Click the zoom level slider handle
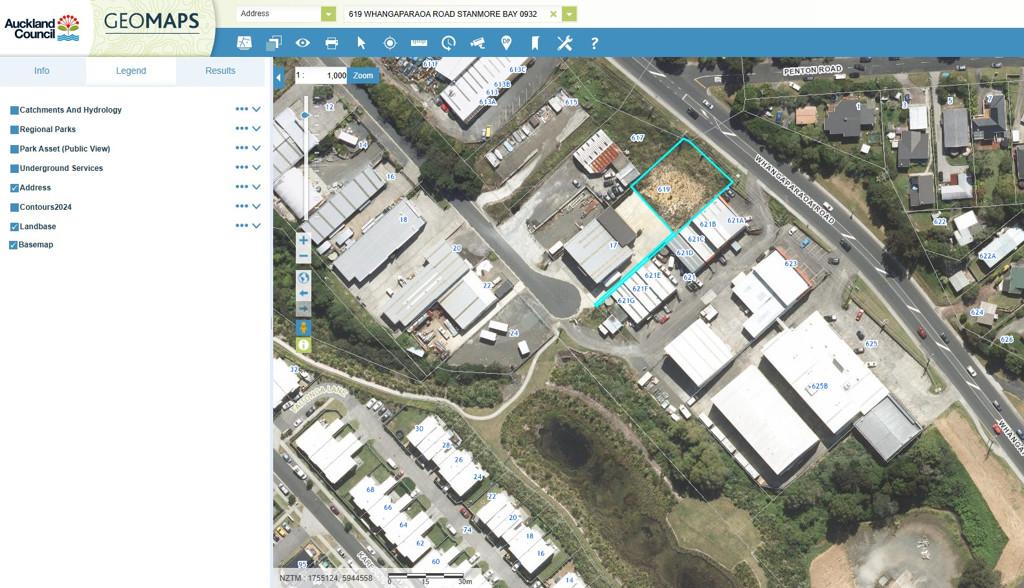1024x588 pixels. point(305,115)
